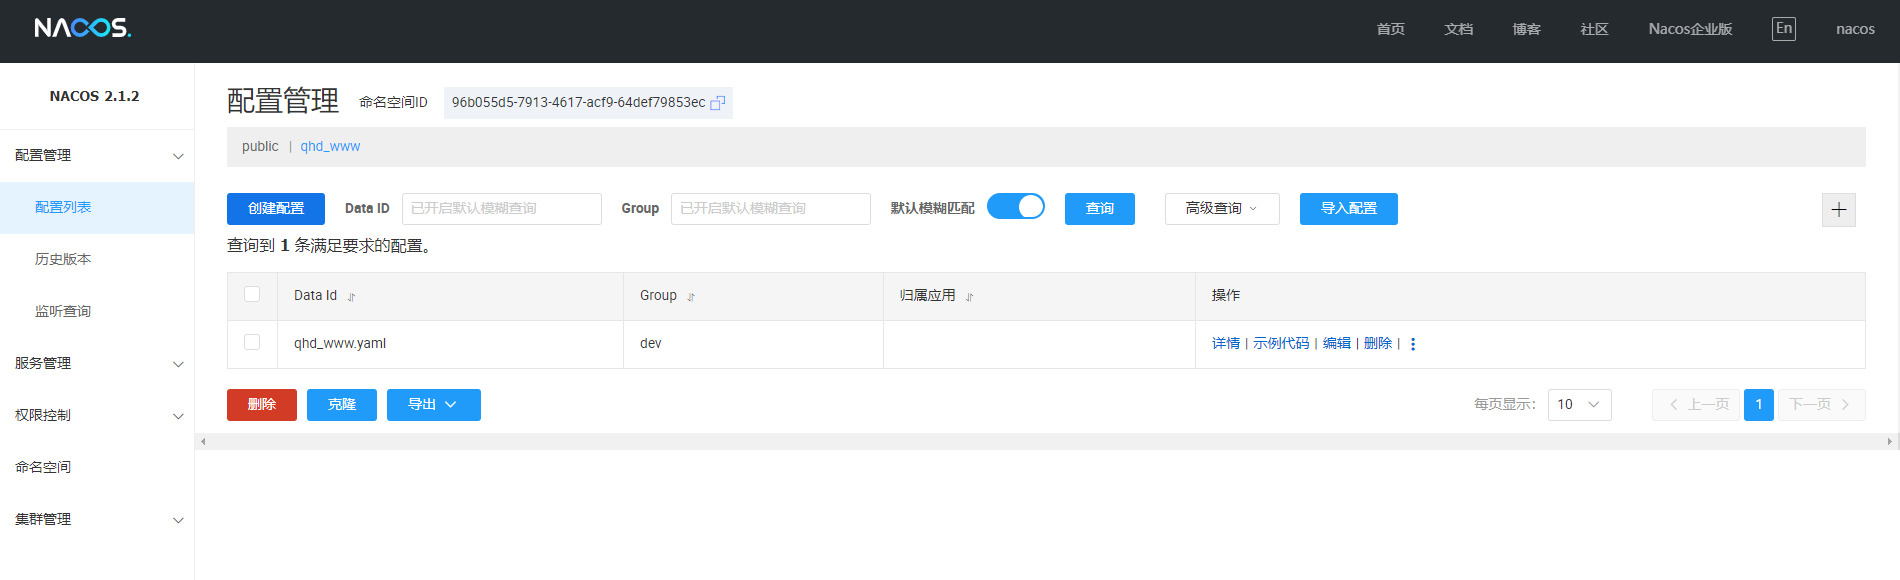The image size is (1900, 580).
Task: Click the plus icon to add a query field
Action: click(1838, 209)
